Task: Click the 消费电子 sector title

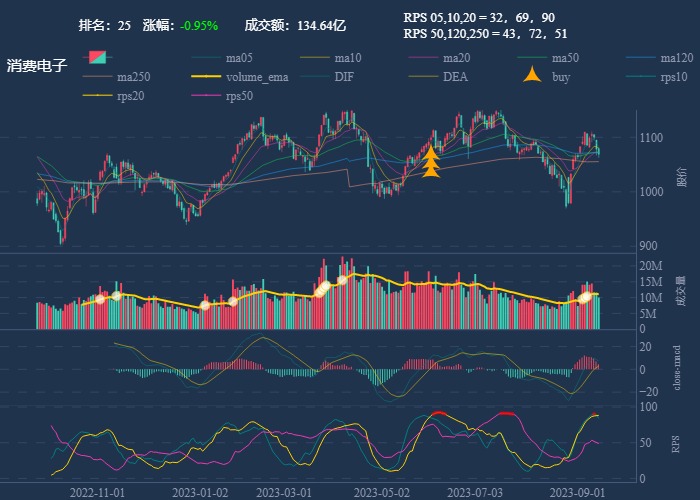Action: 37,66
